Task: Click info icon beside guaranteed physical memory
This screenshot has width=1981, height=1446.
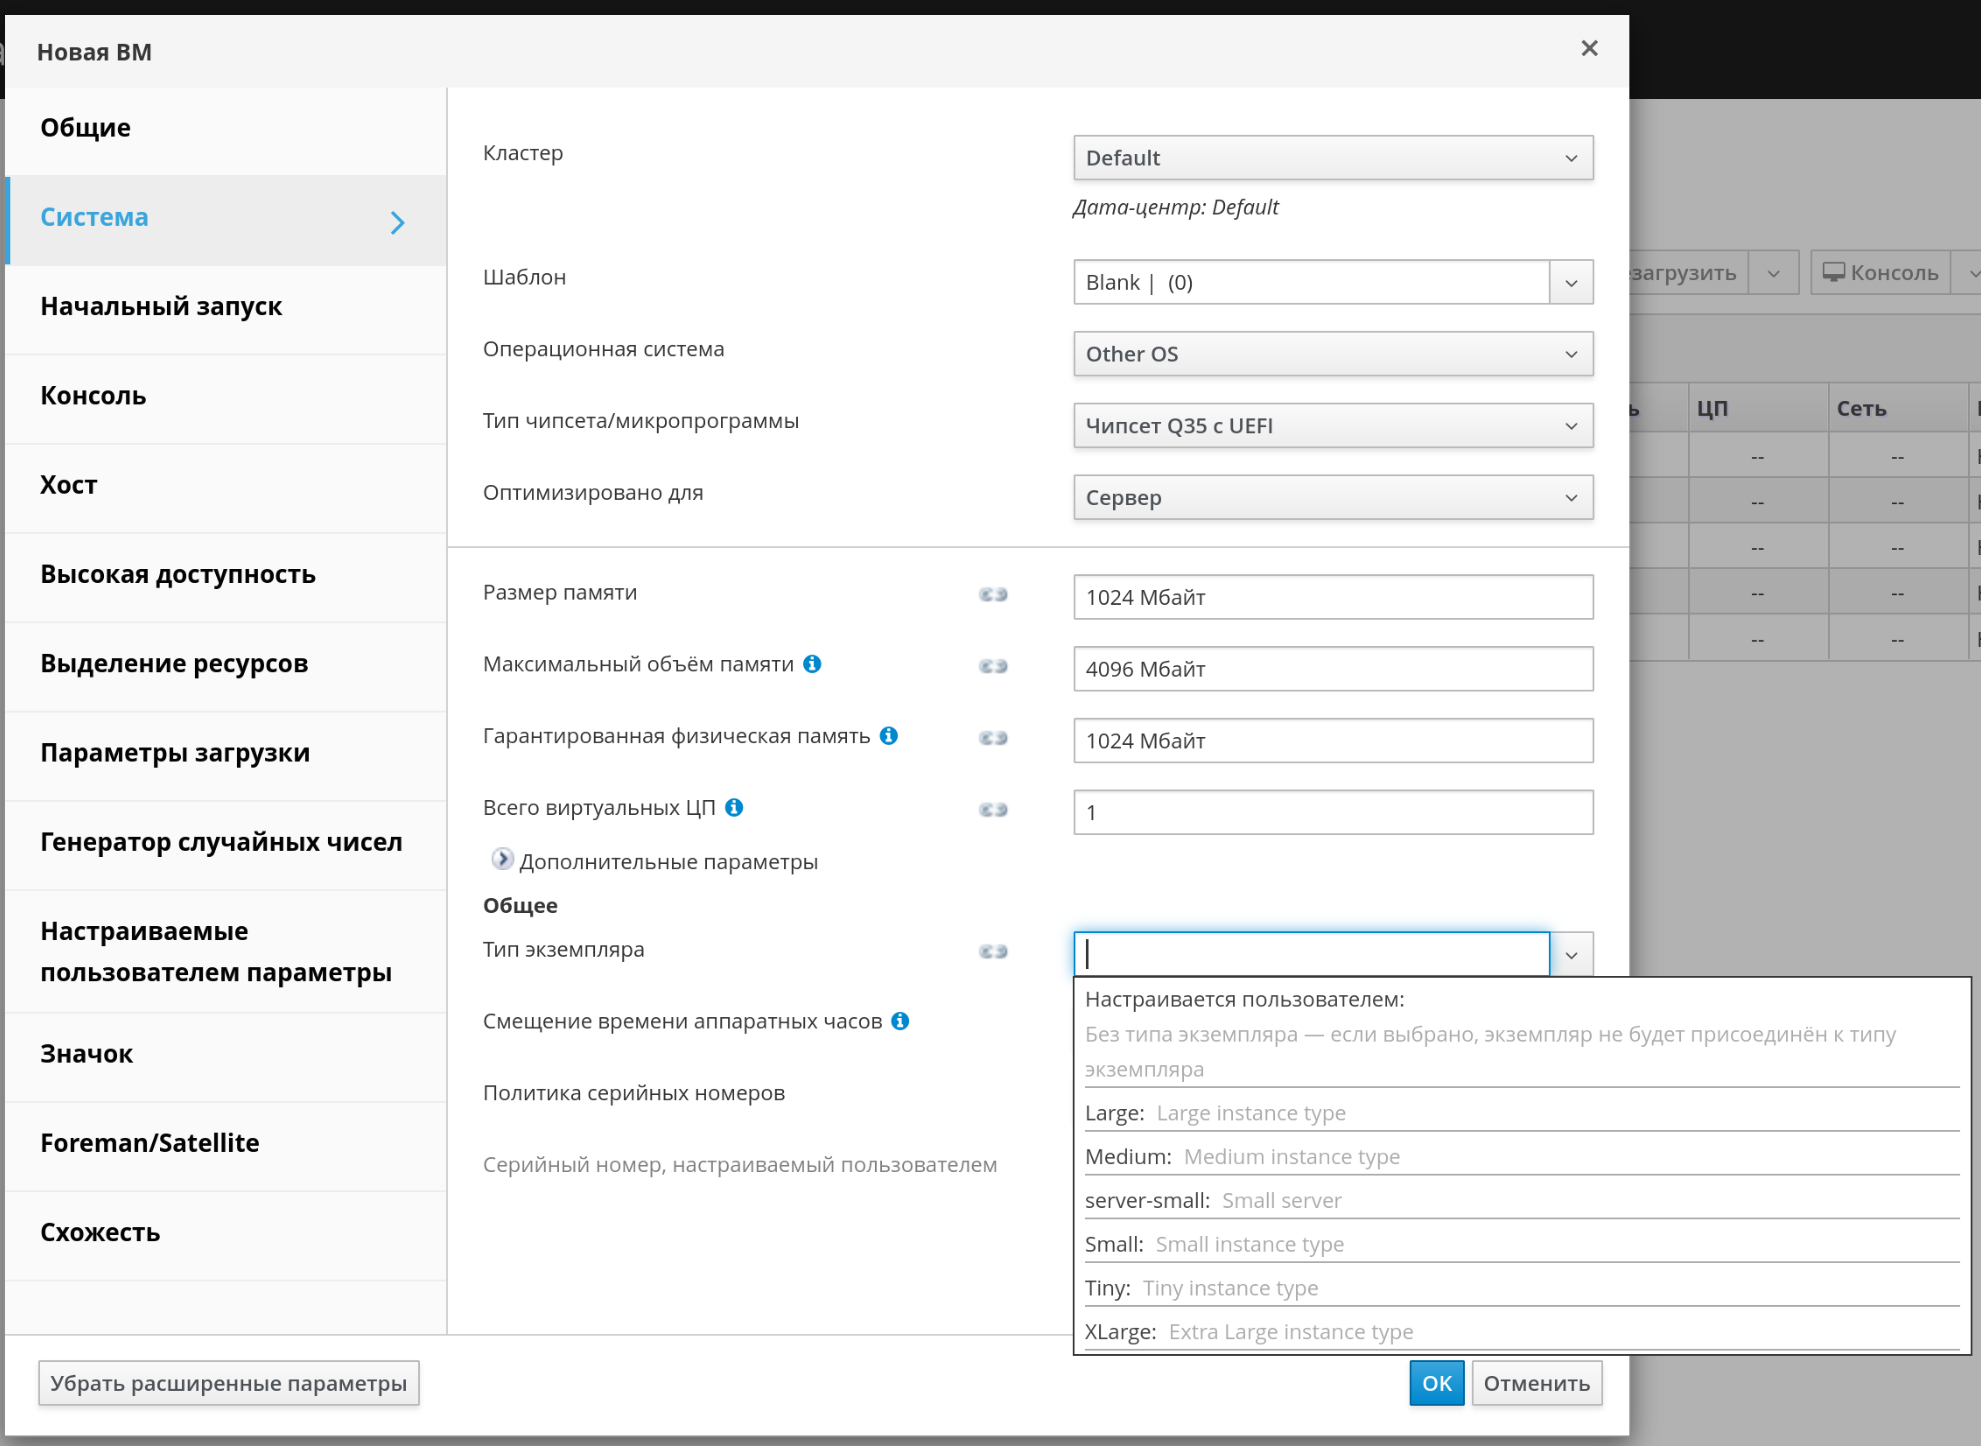Action: 889,736
